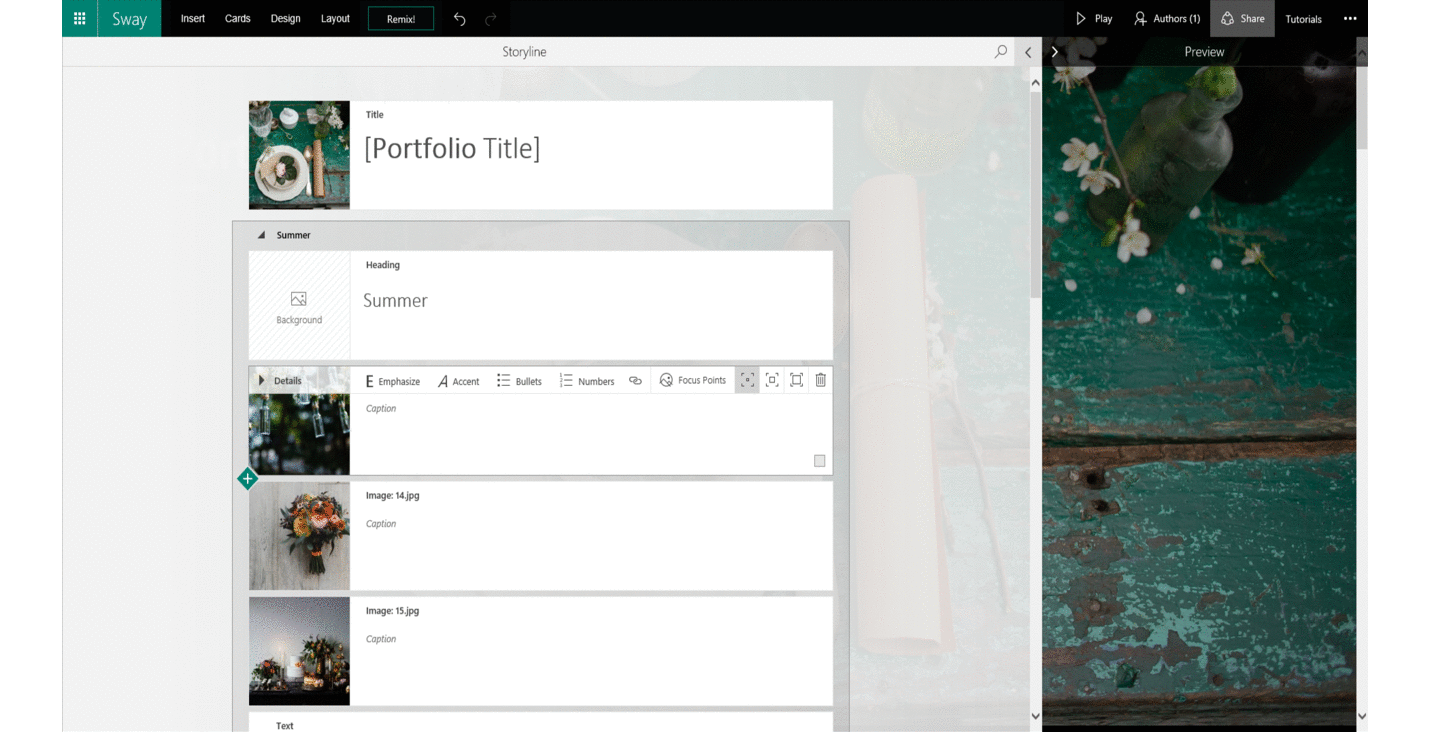Expand the Preview pane with its chevron
This screenshot has width=1431, height=732.
(1054, 51)
